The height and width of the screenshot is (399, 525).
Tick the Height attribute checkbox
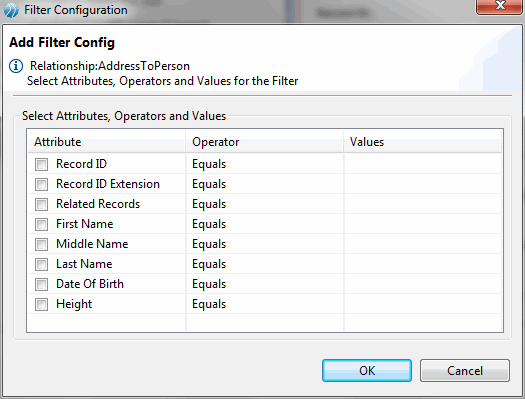pos(42,305)
